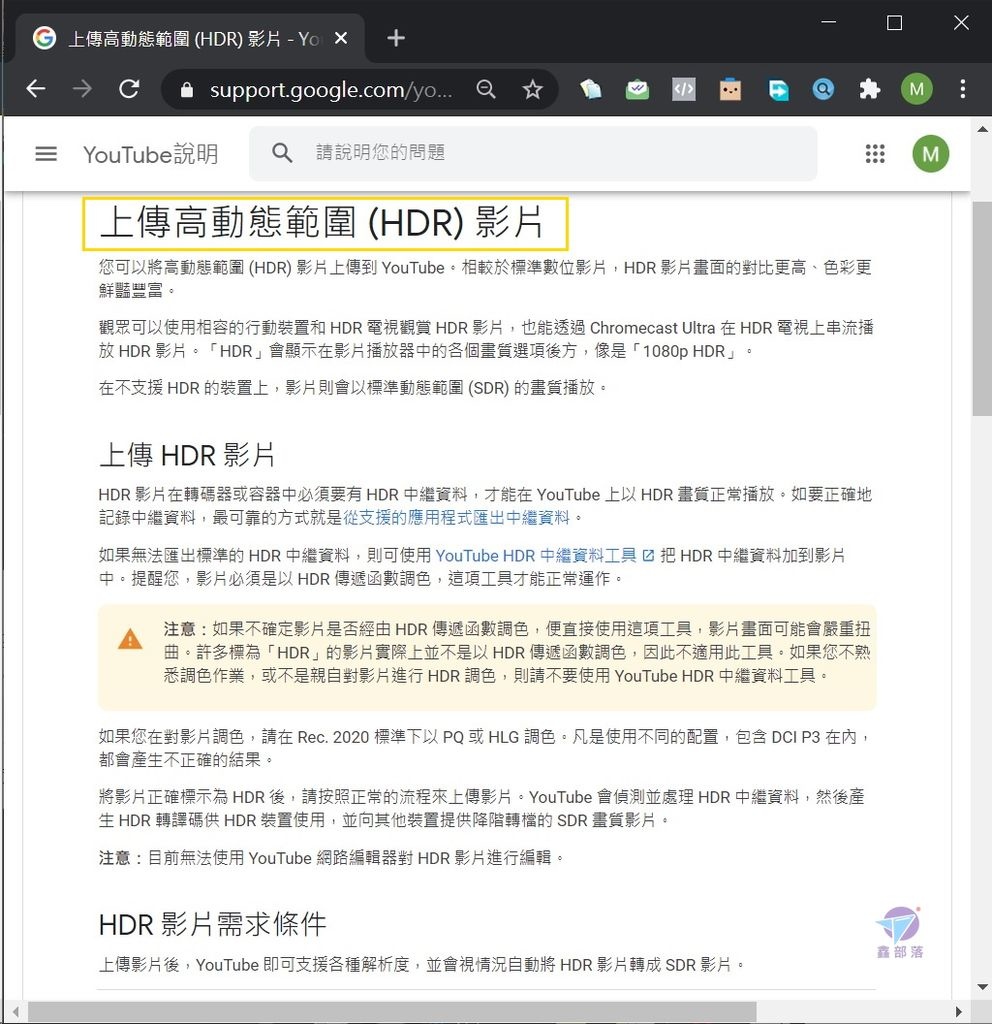Close the HDR support tab
992x1024 pixels.
341,39
